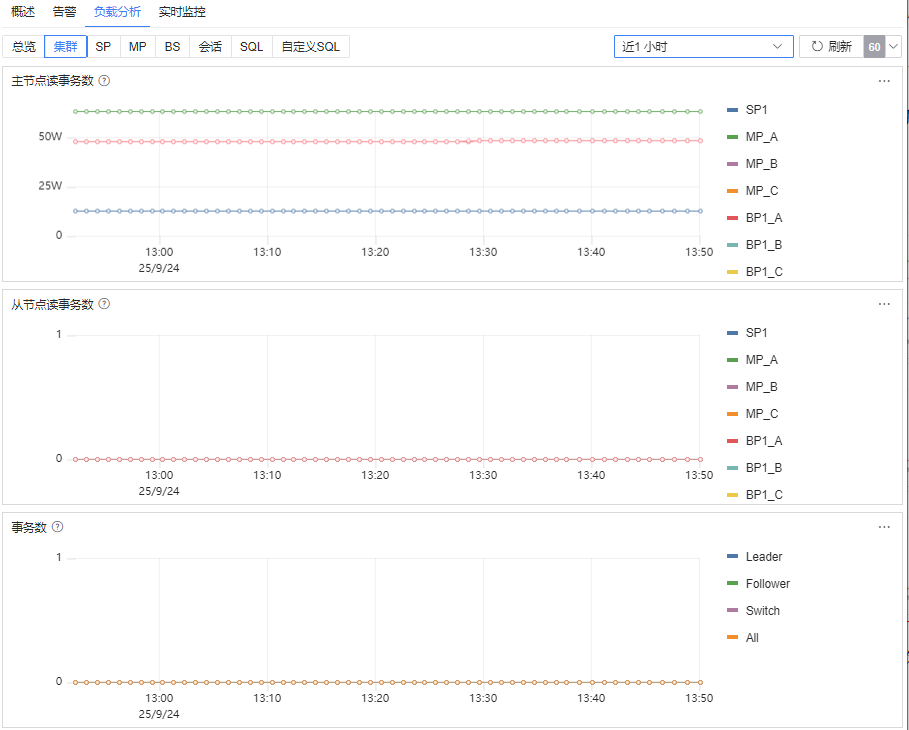Toggle BP1_C series in 主节点读事务数 legend

pyautogui.click(x=754, y=272)
